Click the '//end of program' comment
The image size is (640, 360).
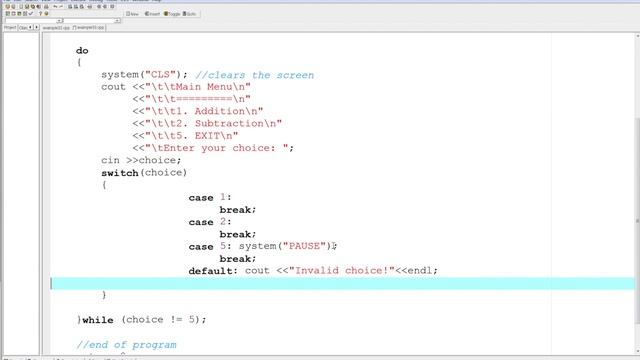(127, 345)
